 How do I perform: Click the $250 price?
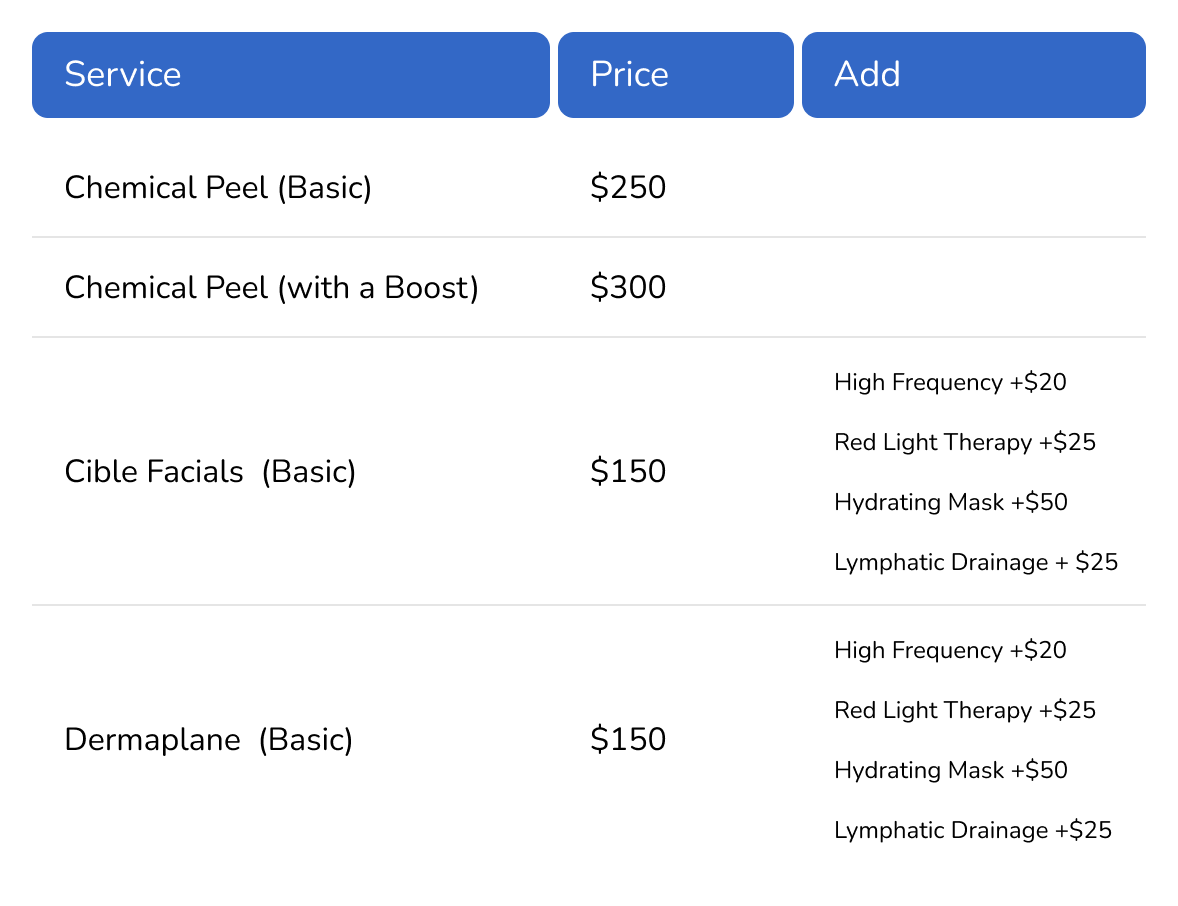[628, 187]
